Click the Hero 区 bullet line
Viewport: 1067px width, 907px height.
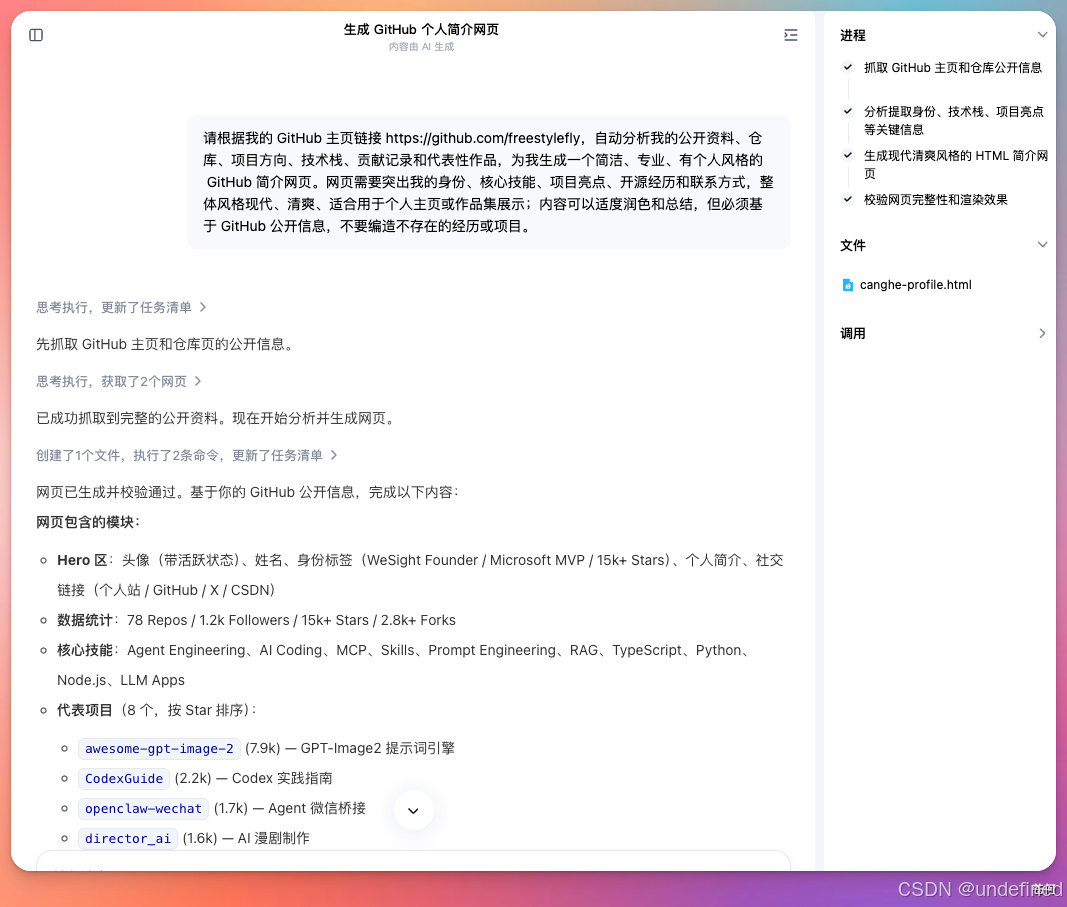pyautogui.click(x=420, y=575)
